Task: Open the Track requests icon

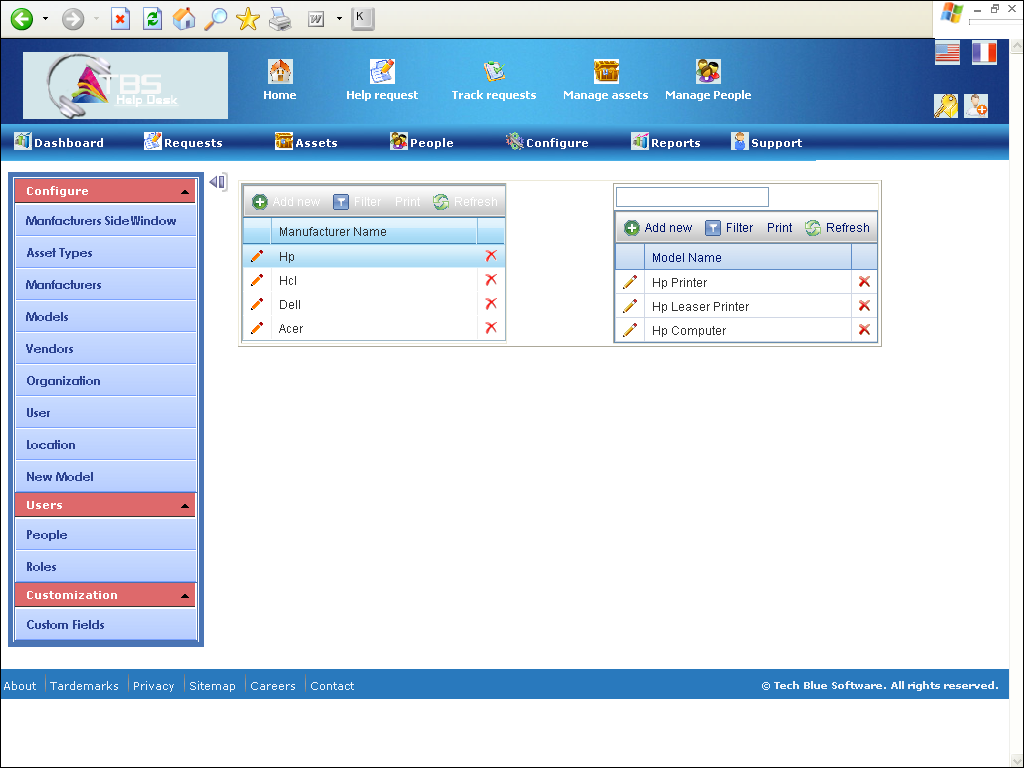Action: click(x=494, y=71)
